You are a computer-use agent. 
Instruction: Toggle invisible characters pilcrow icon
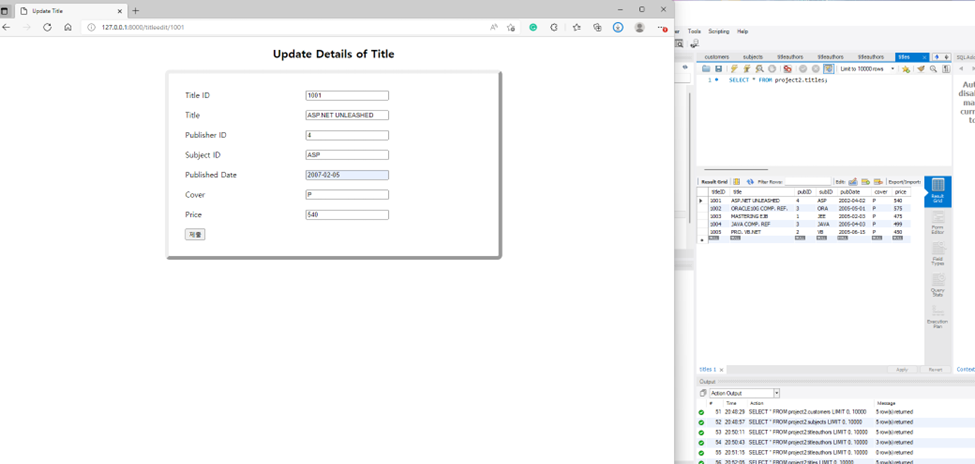click(x=946, y=69)
